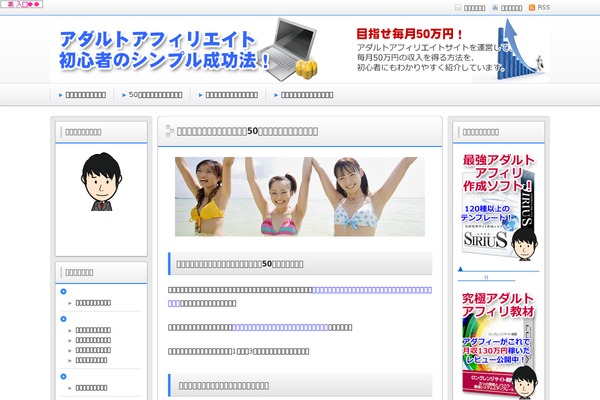Click the beach photo in the article
The height and width of the screenshot is (400, 600).
[300, 196]
